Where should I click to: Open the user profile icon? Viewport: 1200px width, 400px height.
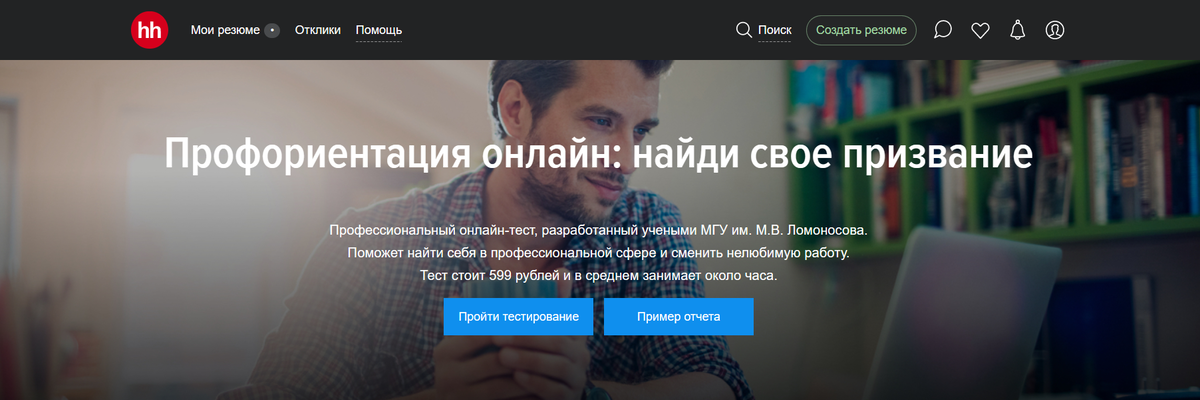click(x=1054, y=30)
